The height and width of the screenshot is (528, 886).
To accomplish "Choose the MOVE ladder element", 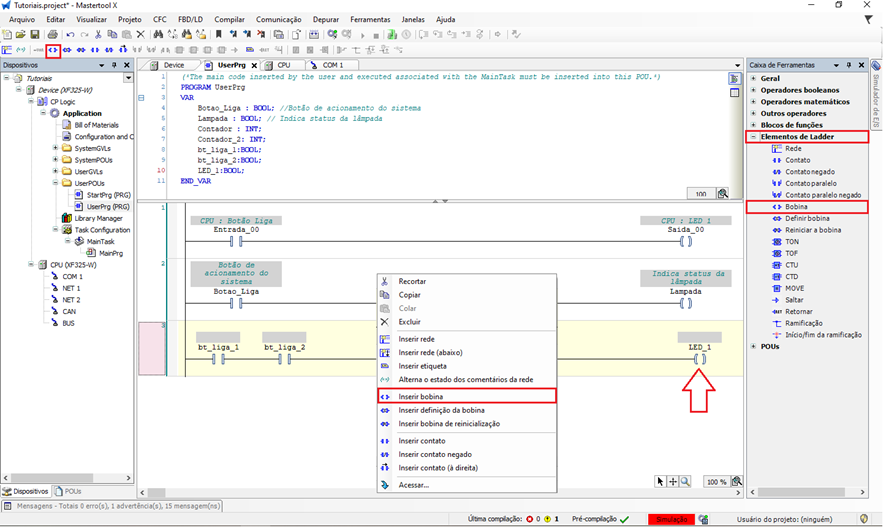I will [797, 288].
